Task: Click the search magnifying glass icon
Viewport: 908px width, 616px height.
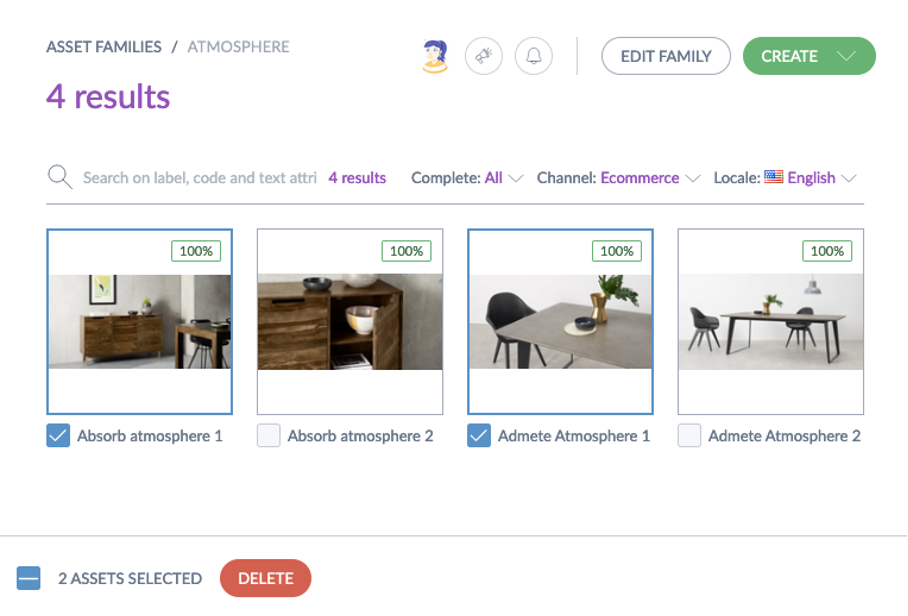Action: pos(60,178)
